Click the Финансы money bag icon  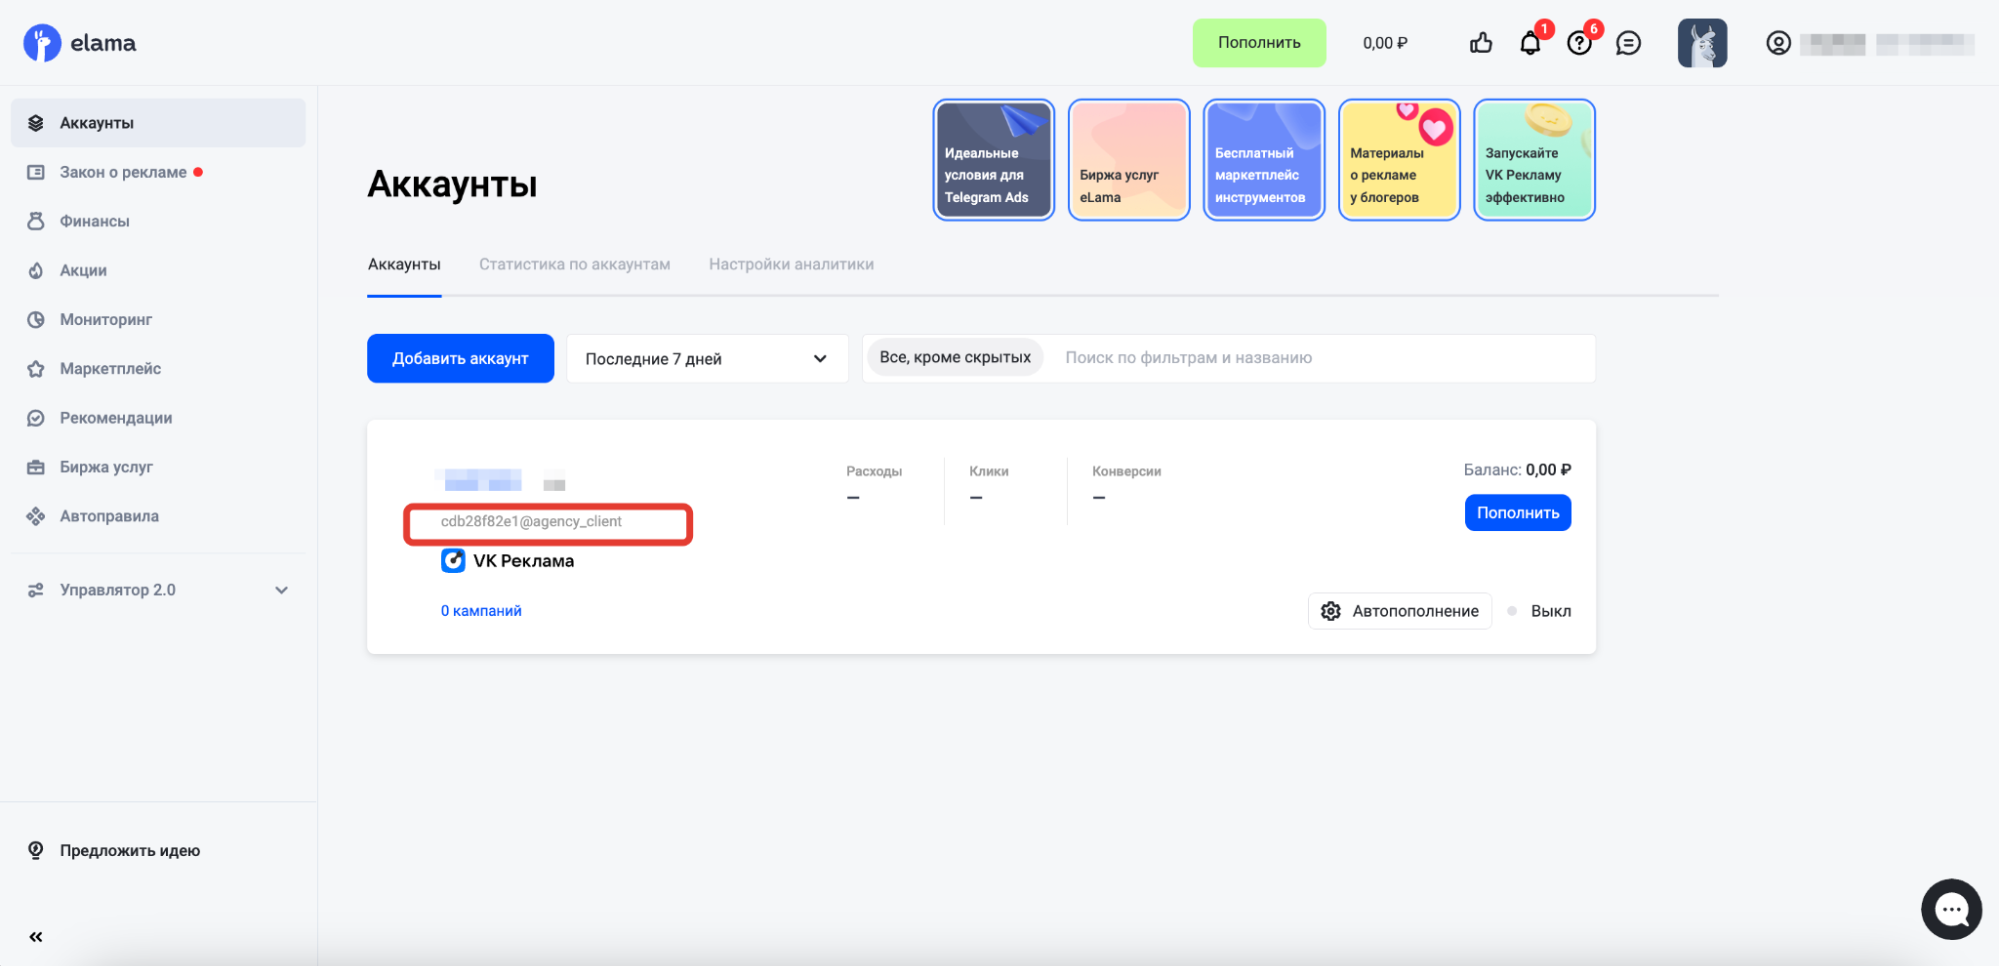coord(36,221)
